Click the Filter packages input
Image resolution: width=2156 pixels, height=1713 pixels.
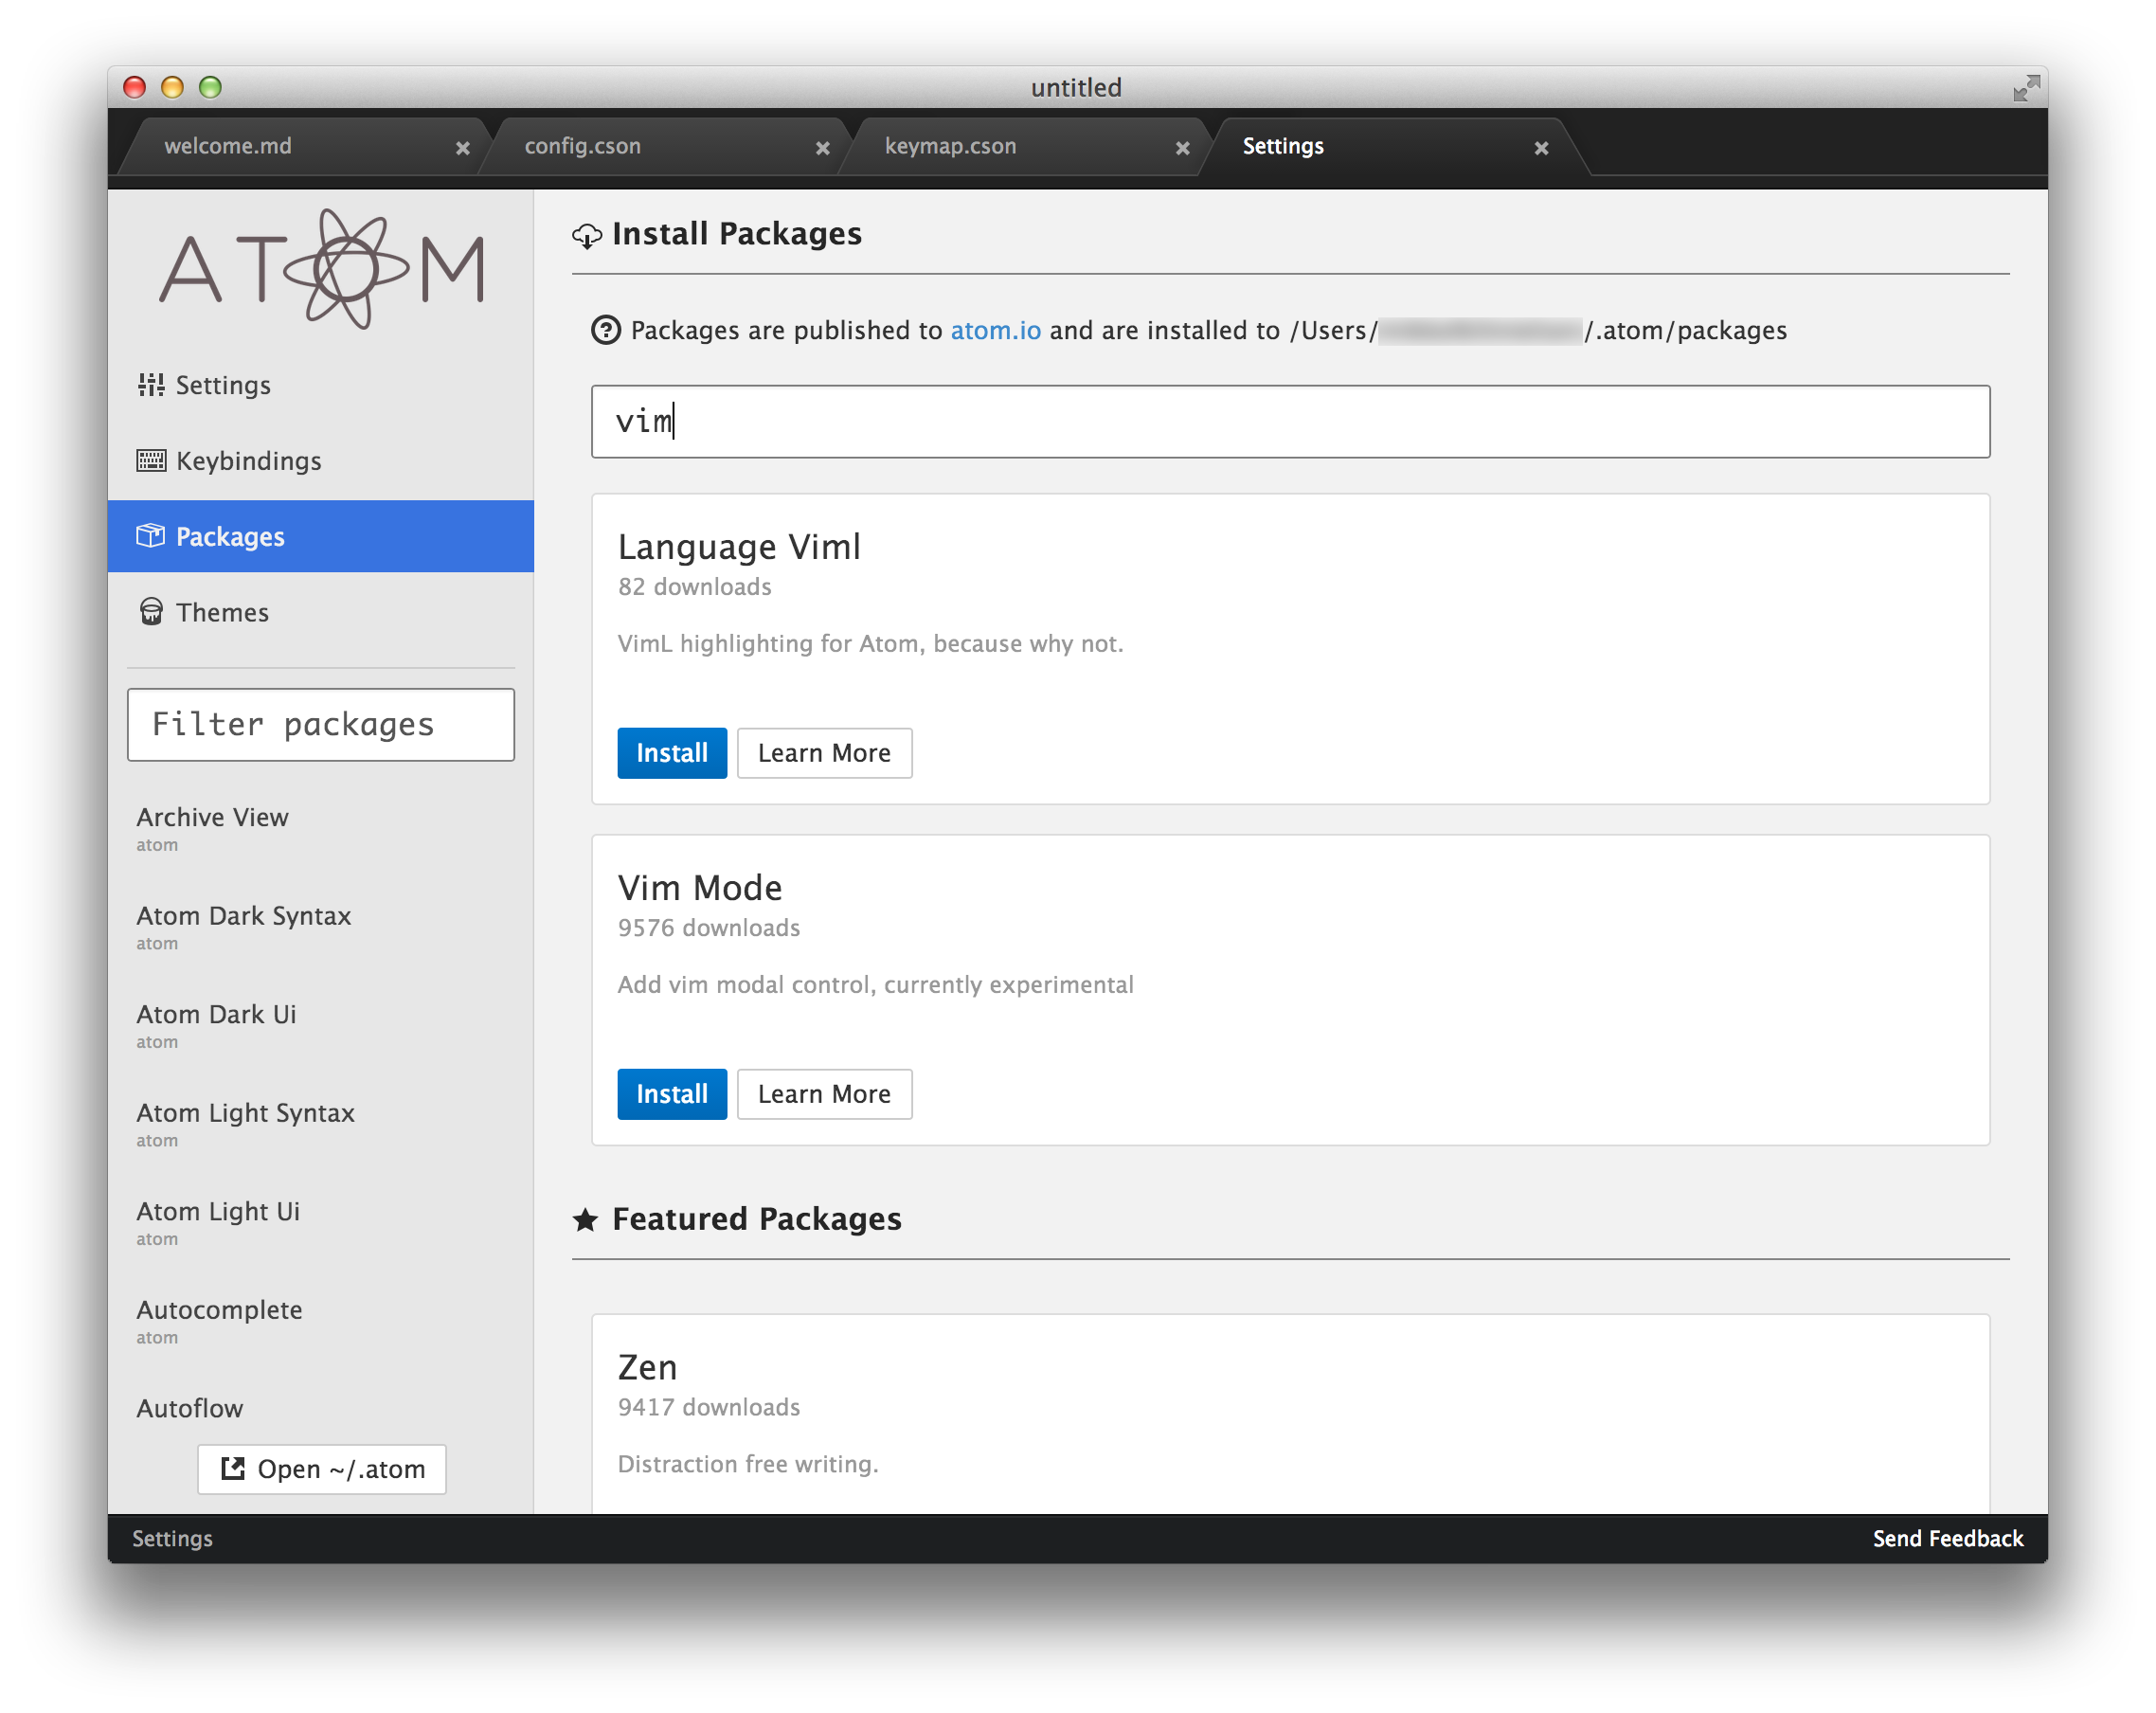pyautogui.click(x=321, y=724)
